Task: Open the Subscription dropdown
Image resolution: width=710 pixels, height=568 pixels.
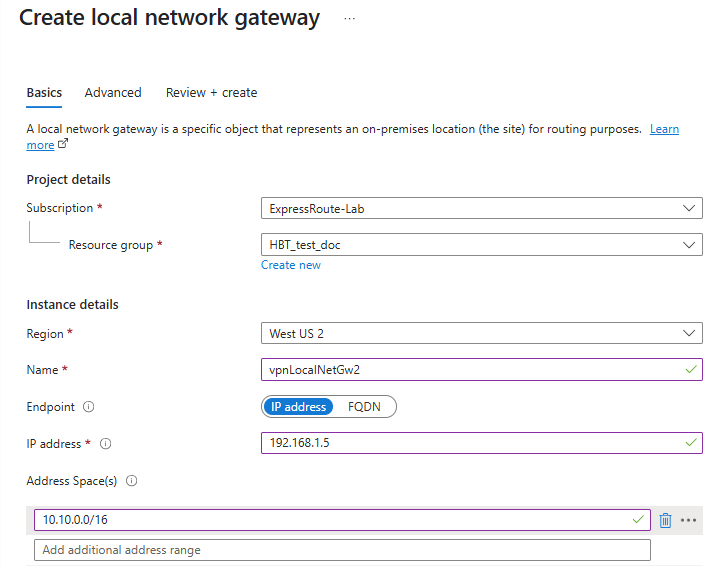Action: pos(480,208)
